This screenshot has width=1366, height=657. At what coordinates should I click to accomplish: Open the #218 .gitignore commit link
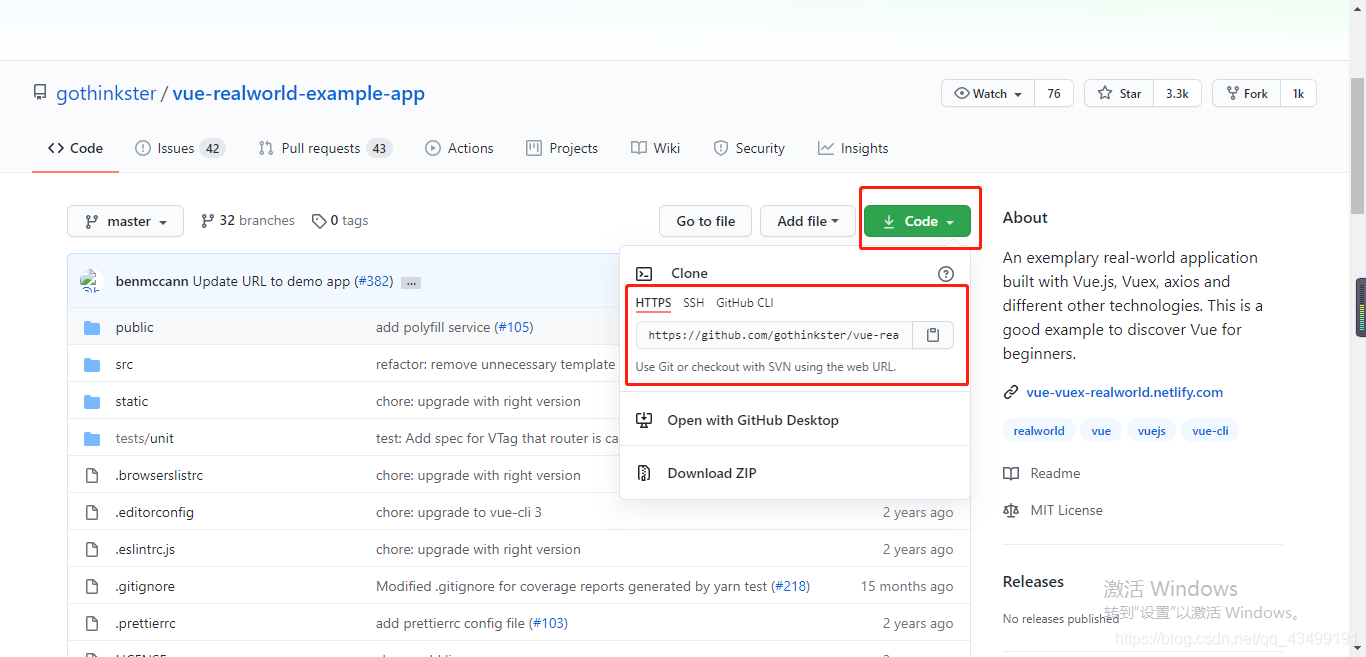pyautogui.click(x=791, y=586)
